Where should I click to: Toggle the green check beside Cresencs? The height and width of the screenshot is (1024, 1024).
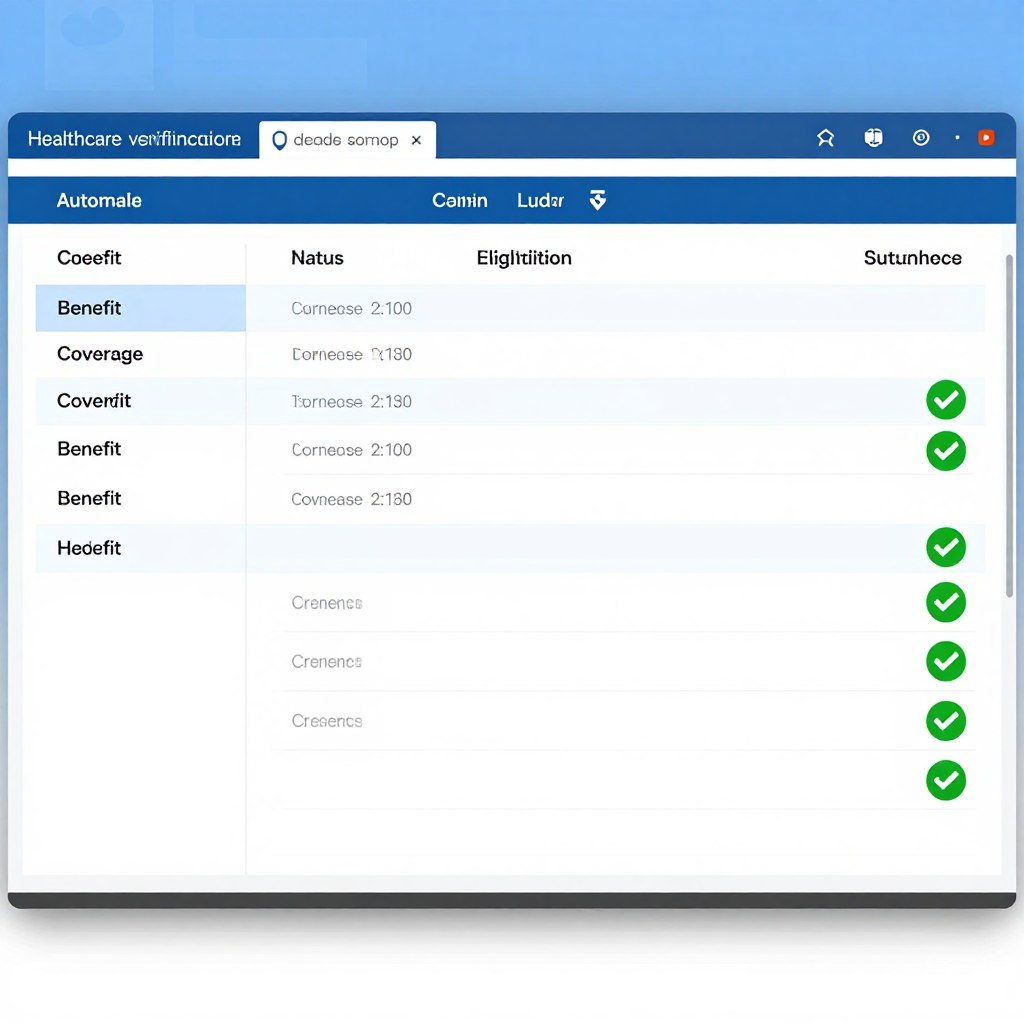tap(946, 721)
